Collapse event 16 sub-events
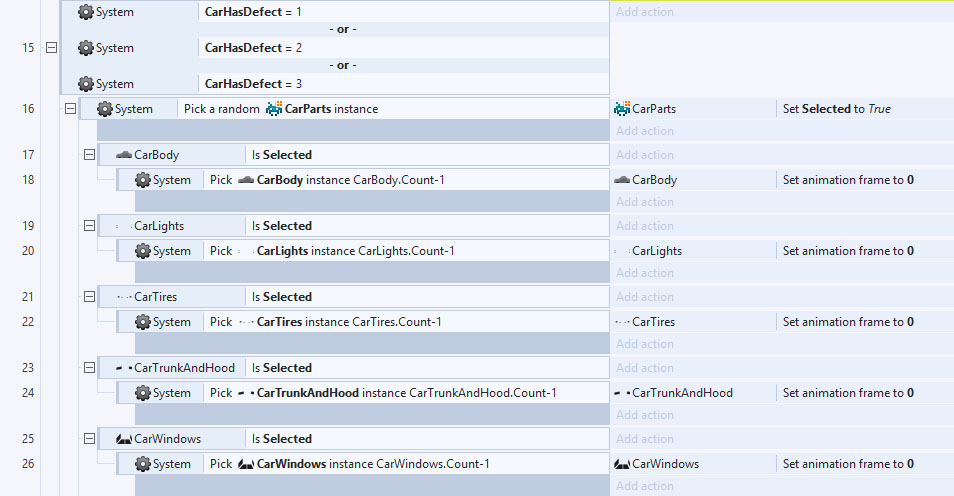Viewport: 954px width, 496px height. pyautogui.click(x=71, y=109)
